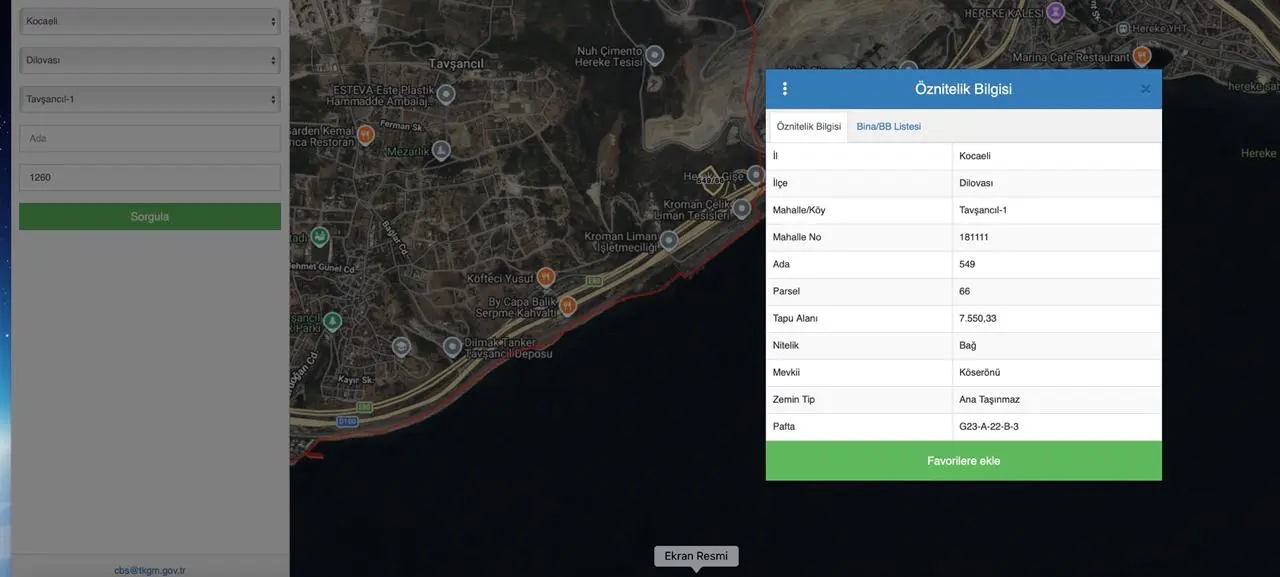
Task: Click the Pafta value G23-A-22-B-3
Action: coord(989,426)
